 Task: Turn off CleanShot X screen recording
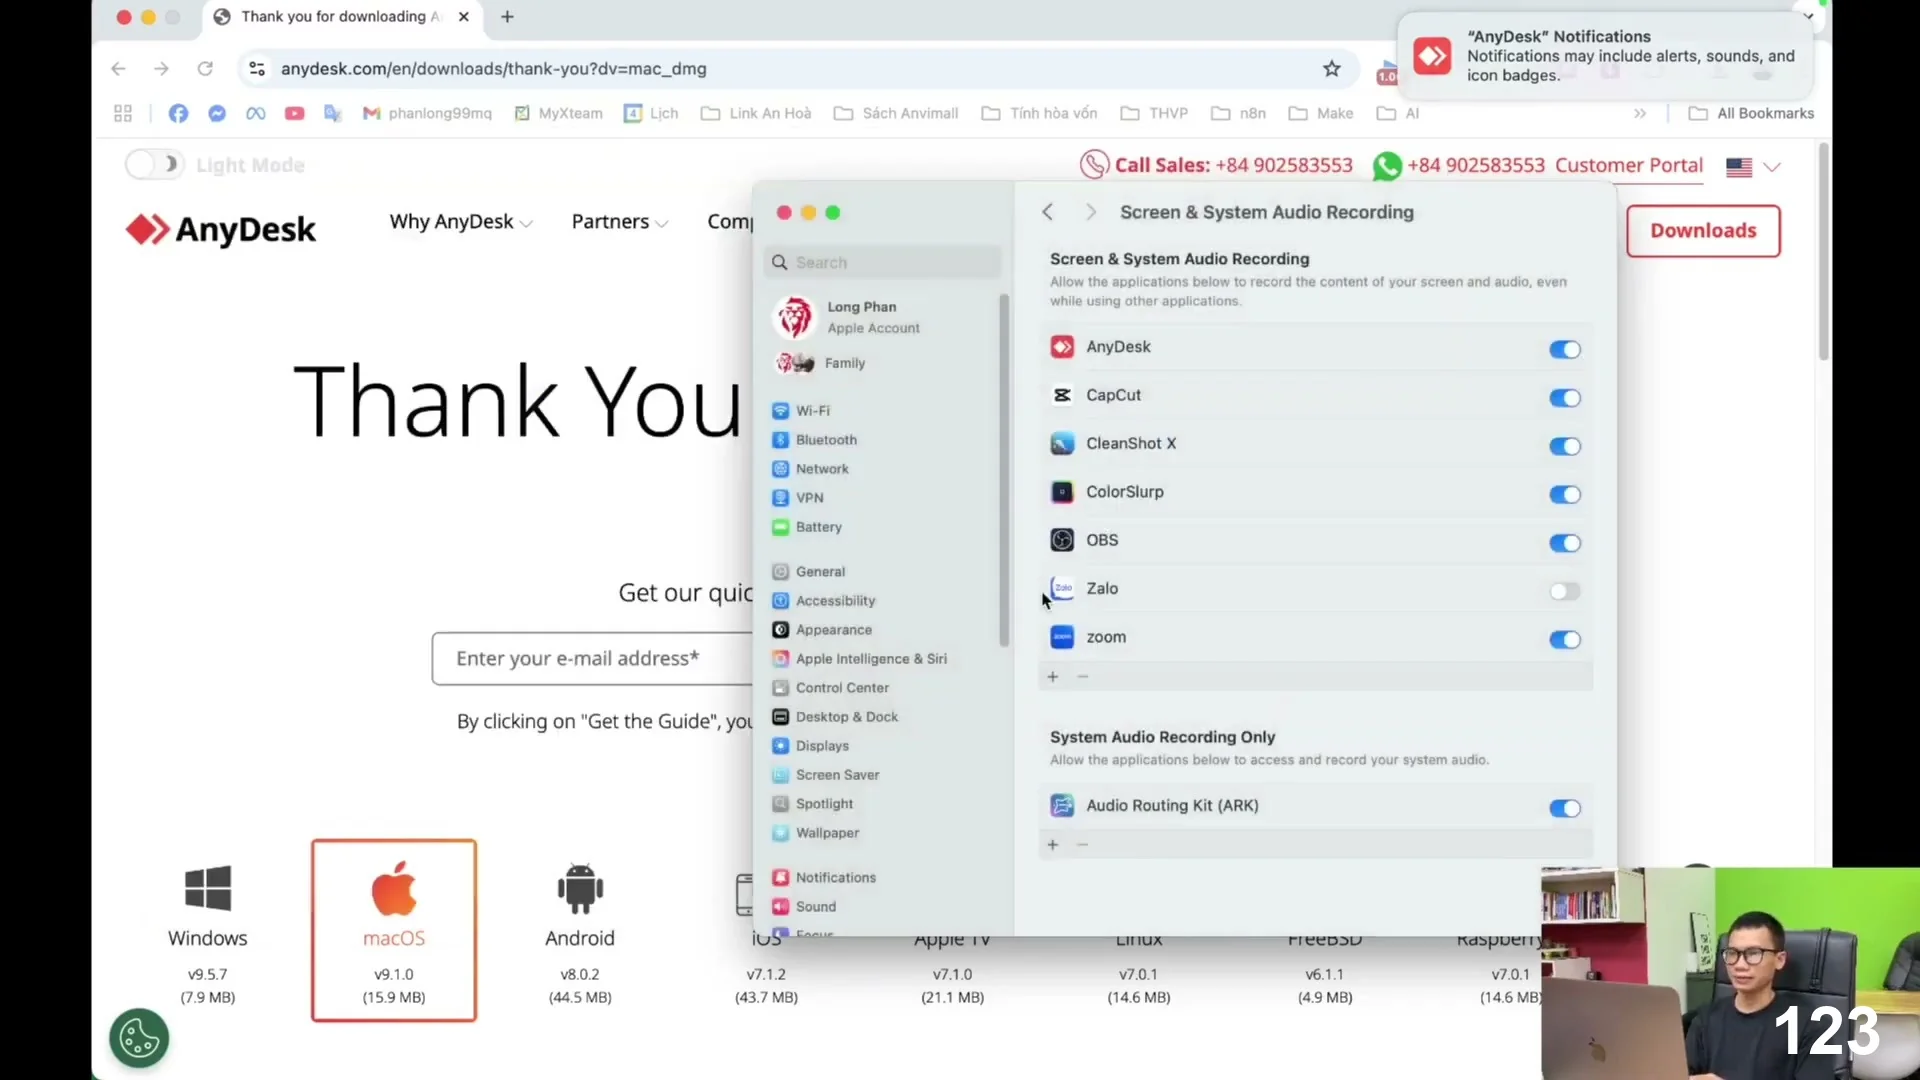click(1565, 446)
